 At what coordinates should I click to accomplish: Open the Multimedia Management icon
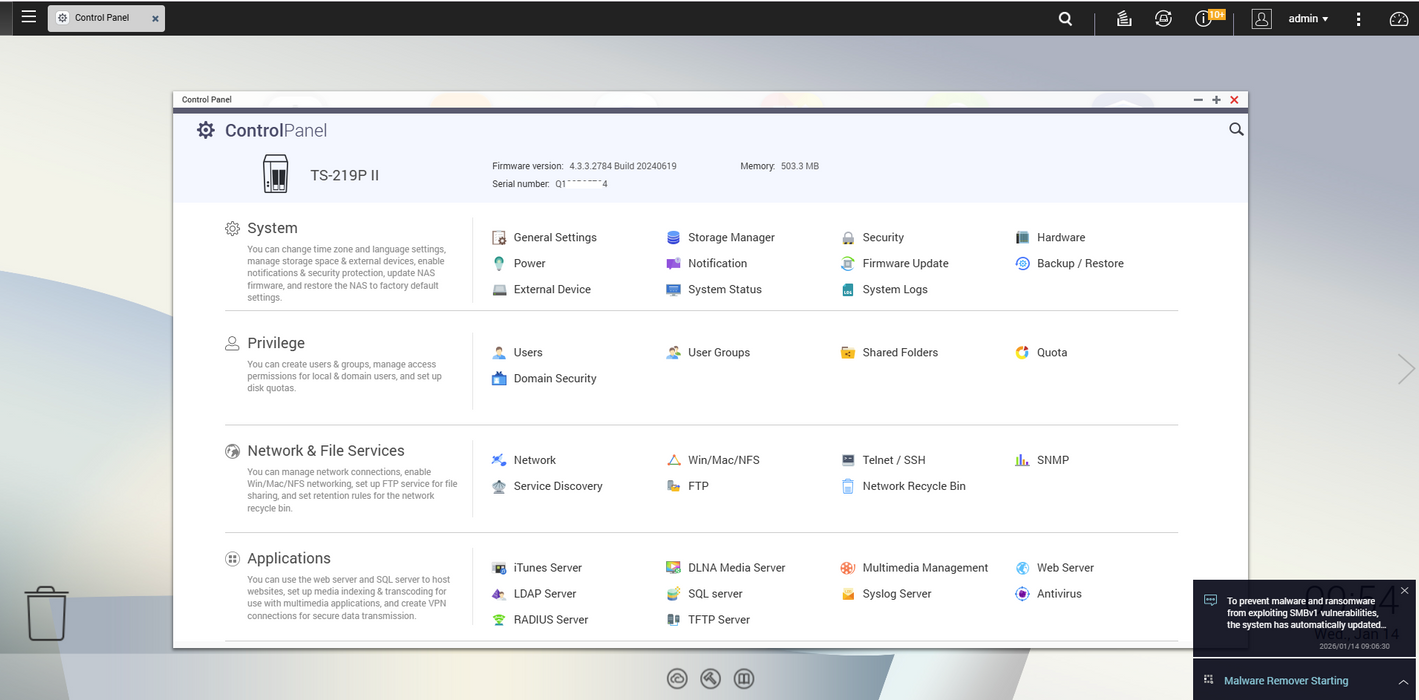[848, 568]
